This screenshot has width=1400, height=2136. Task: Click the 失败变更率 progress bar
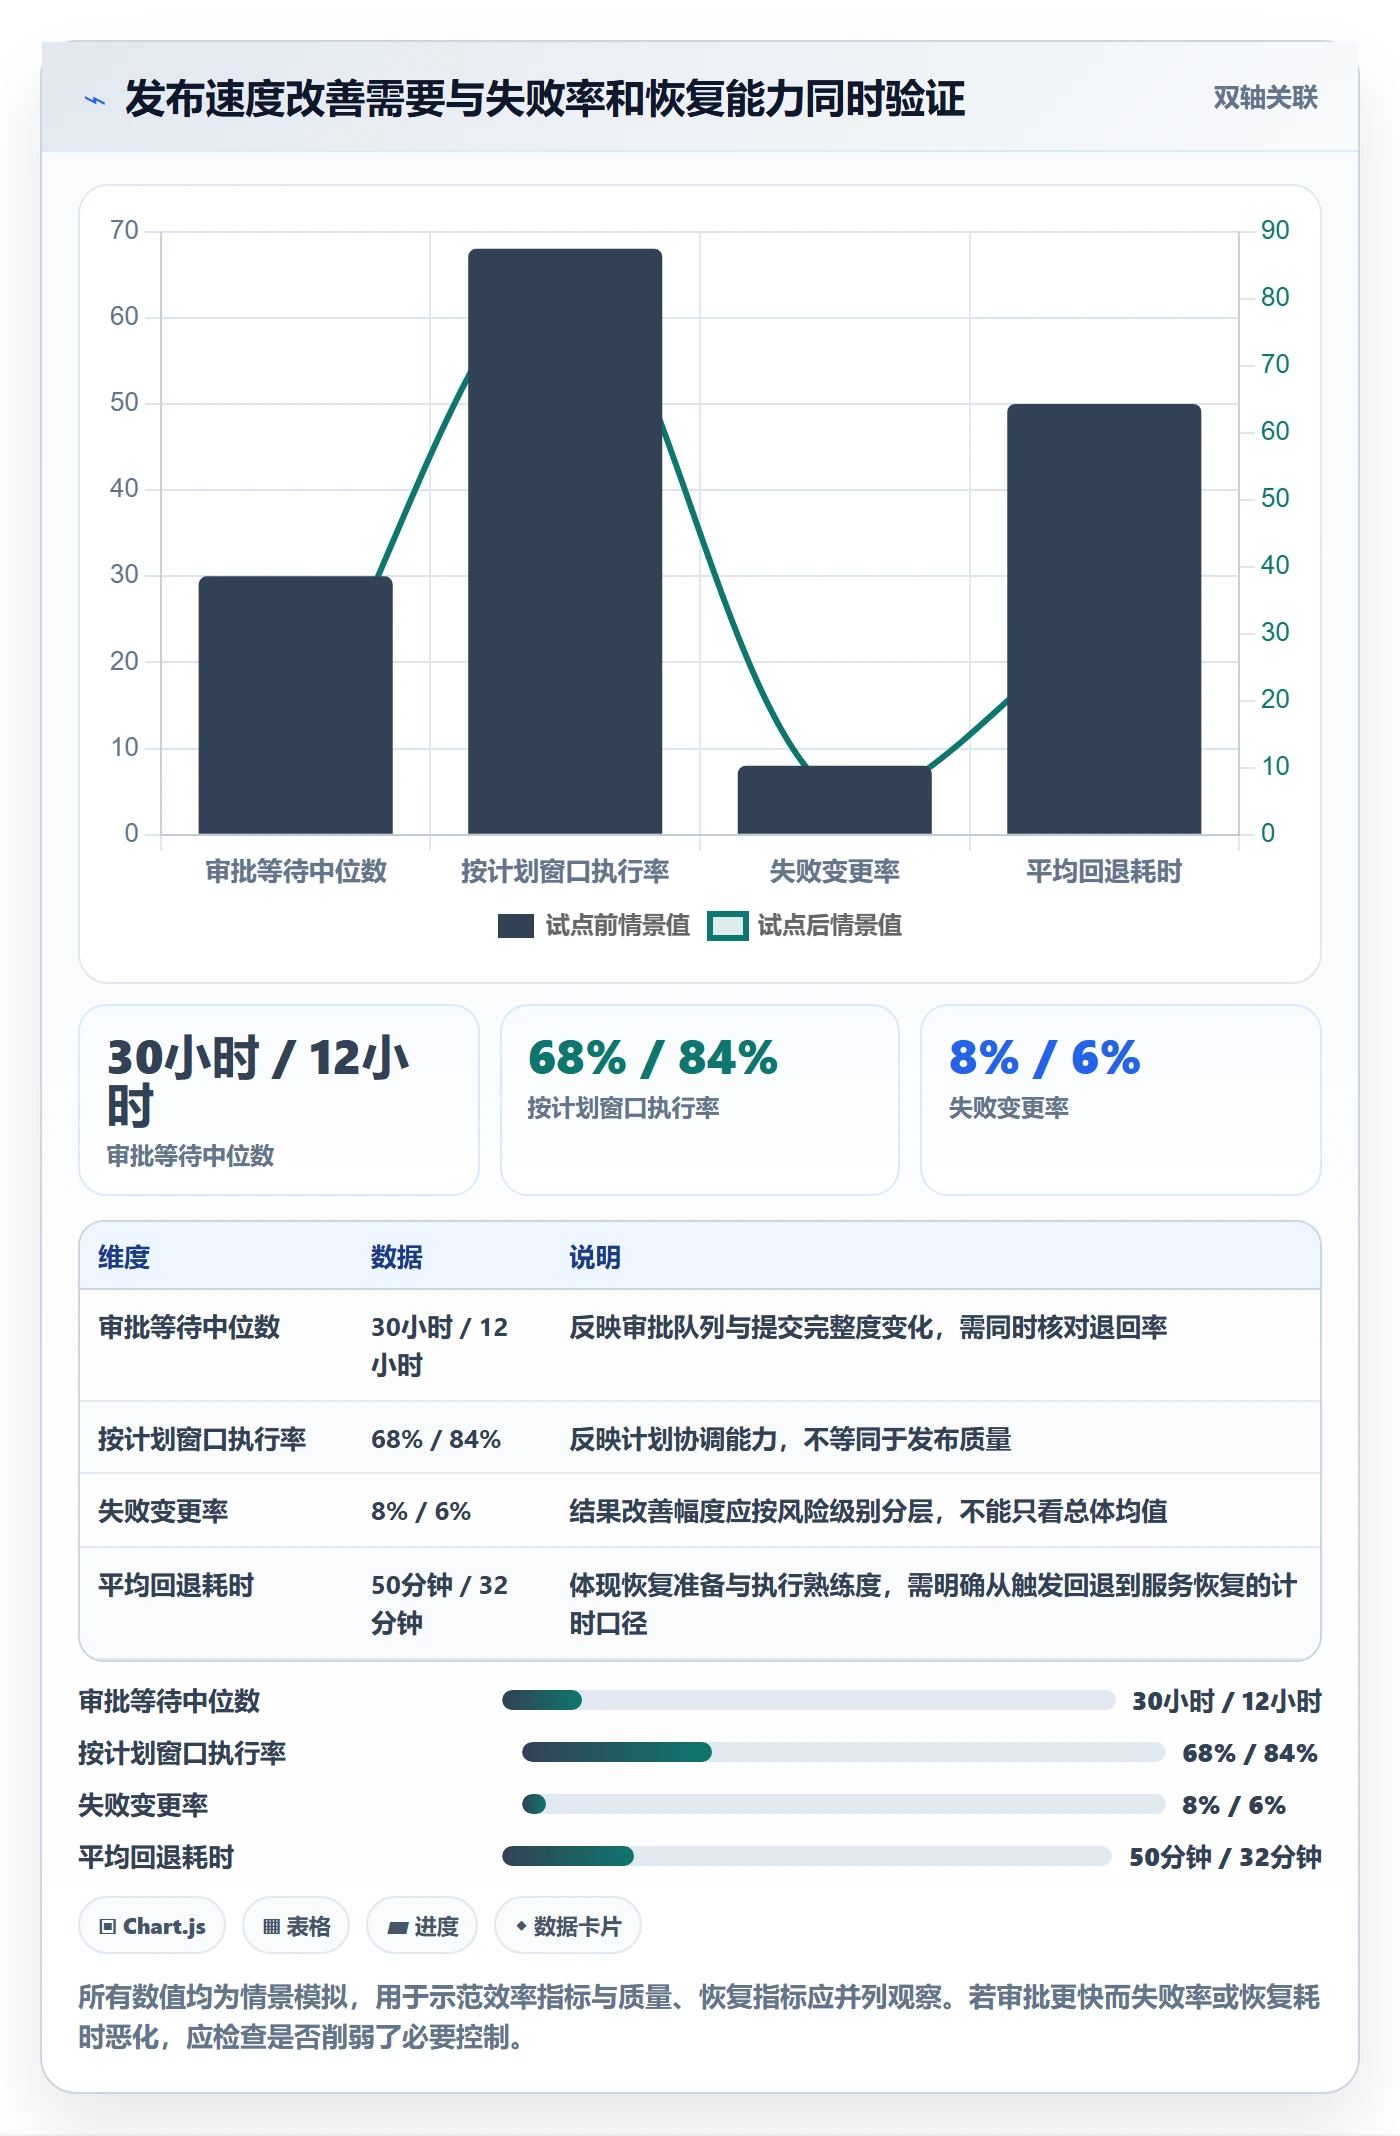tap(843, 1804)
